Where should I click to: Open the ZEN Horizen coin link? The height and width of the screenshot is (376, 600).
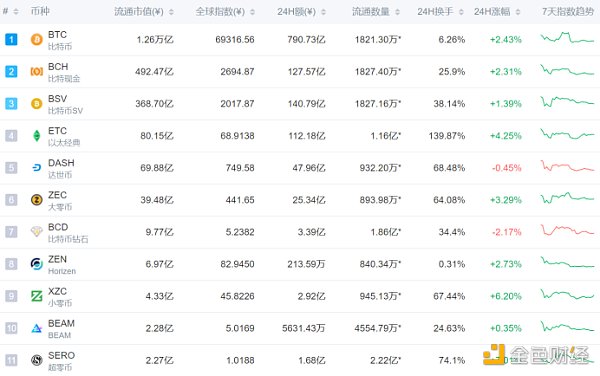[x=62, y=264]
